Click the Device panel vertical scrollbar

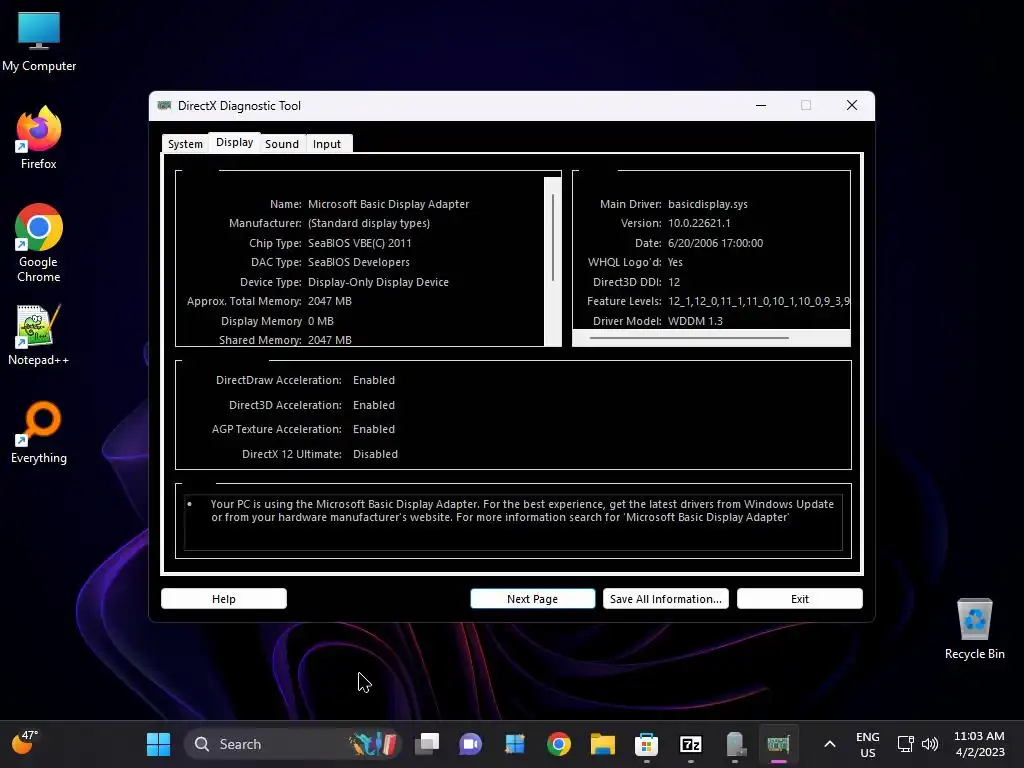552,261
